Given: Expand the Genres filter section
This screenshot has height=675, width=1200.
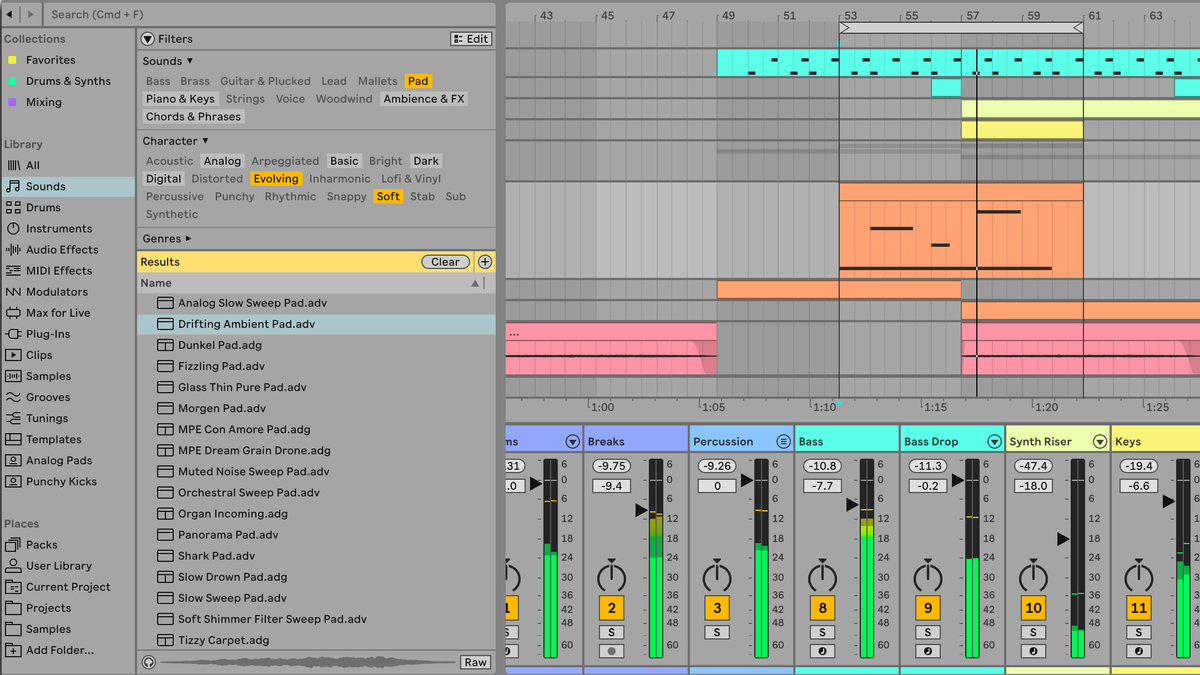Looking at the screenshot, I should [x=162, y=238].
